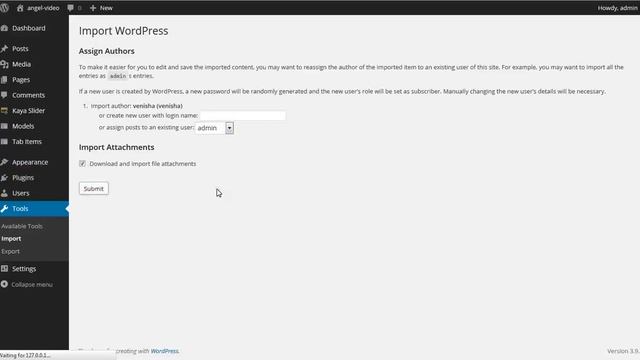Select the admin existing-user combo box

pyautogui.click(x=214, y=128)
